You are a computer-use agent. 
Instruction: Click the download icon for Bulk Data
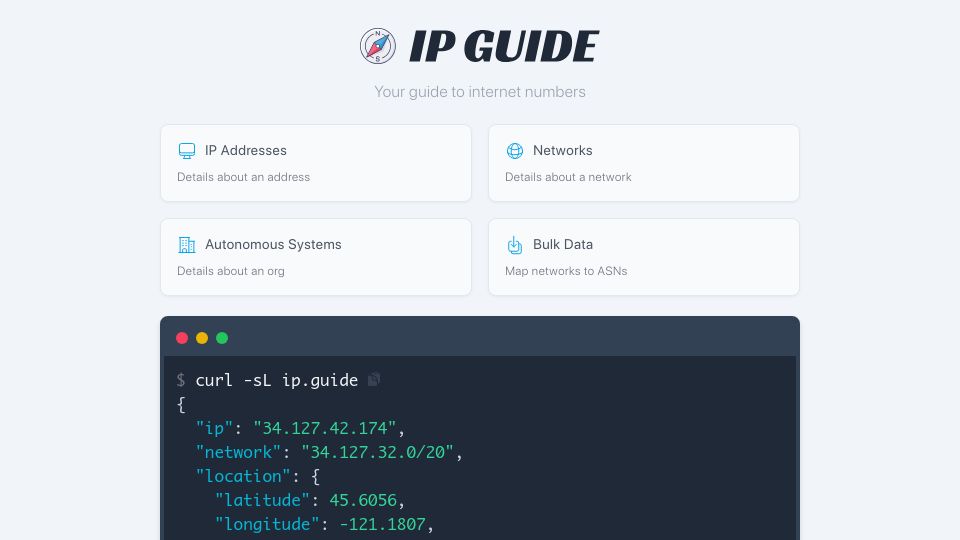[515, 245]
